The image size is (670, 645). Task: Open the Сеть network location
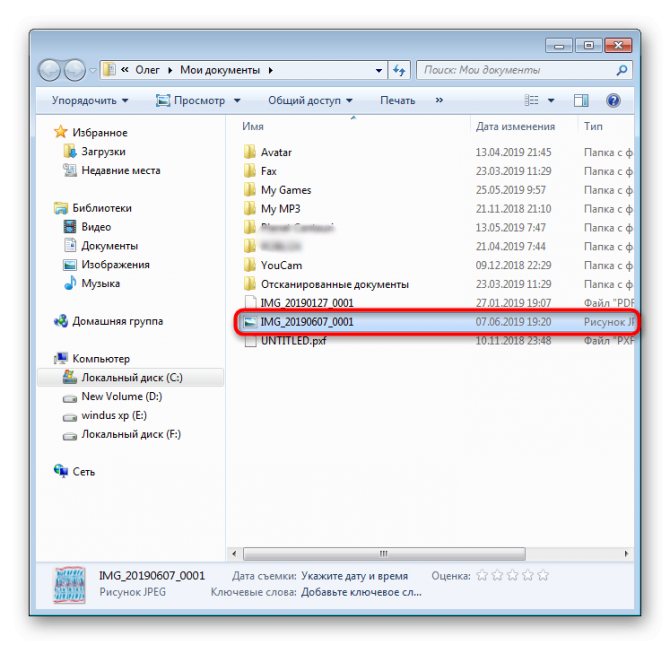coord(83,471)
